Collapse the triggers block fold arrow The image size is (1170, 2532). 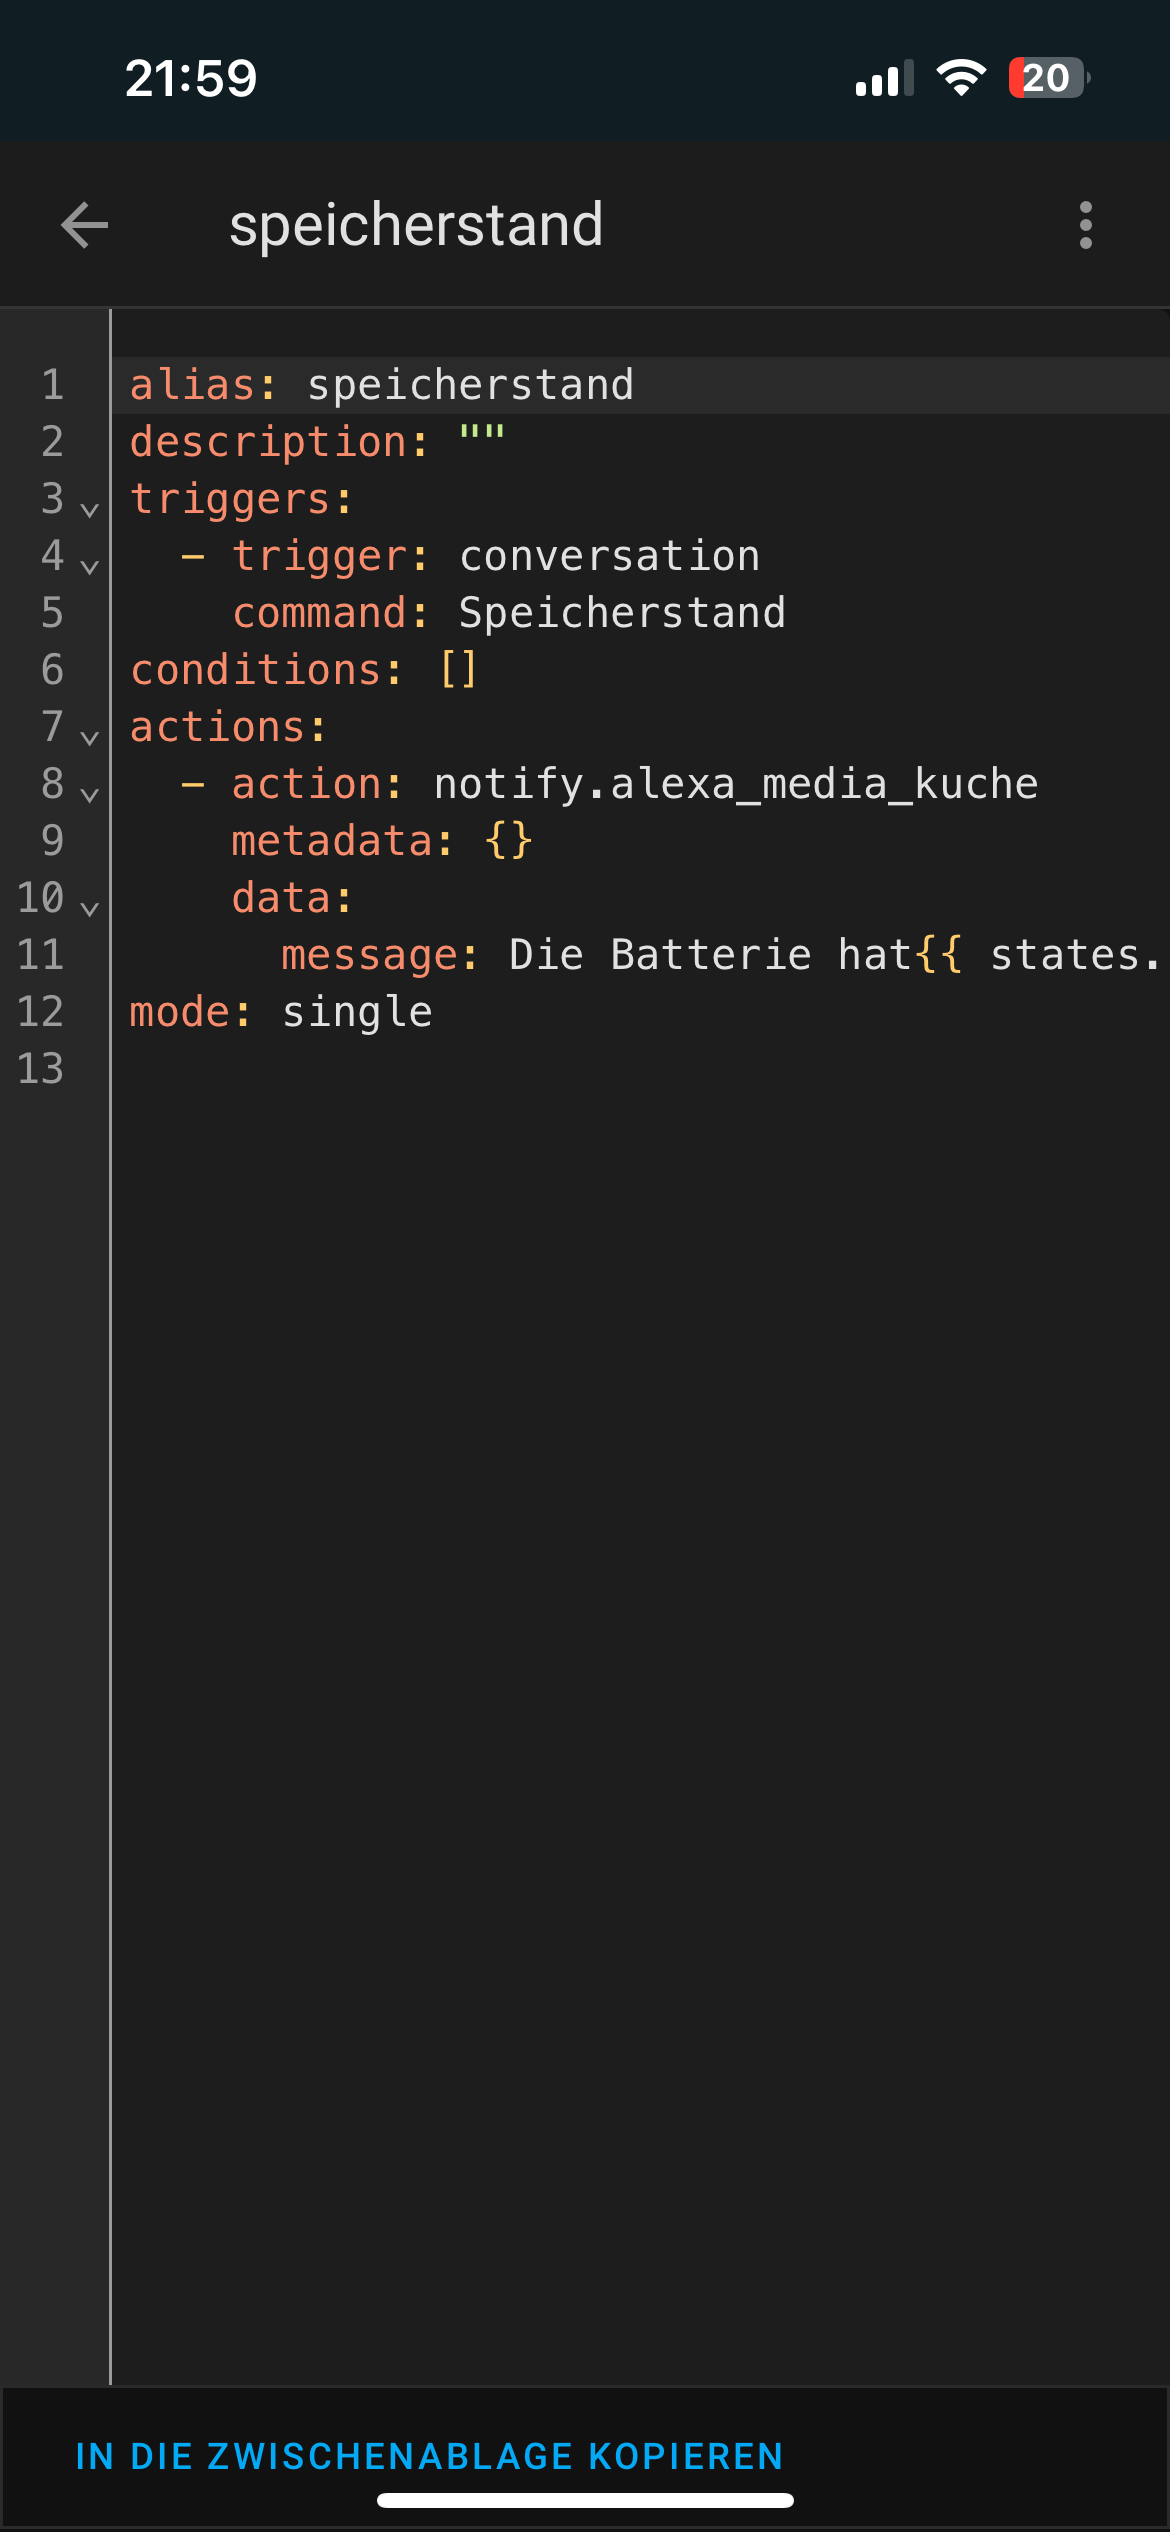[x=89, y=509]
